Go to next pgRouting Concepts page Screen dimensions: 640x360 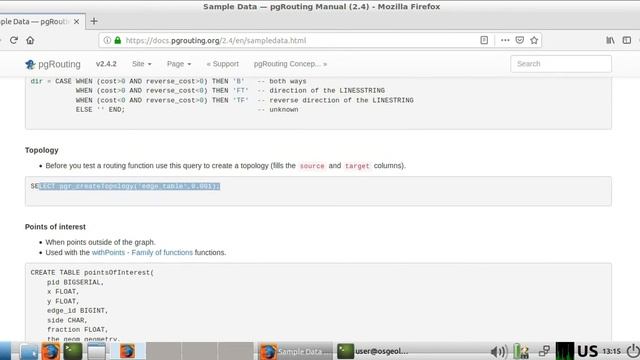point(290,64)
